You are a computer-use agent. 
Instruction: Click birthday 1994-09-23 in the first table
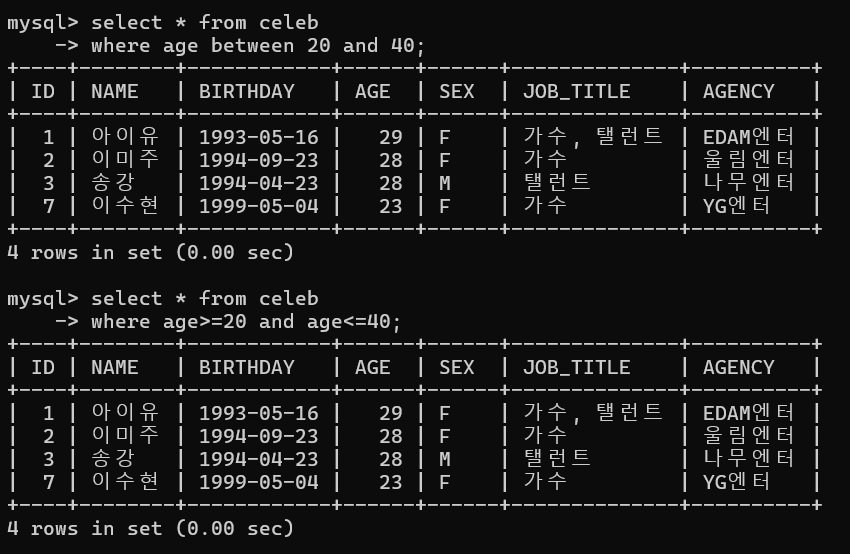click(259, 160)
